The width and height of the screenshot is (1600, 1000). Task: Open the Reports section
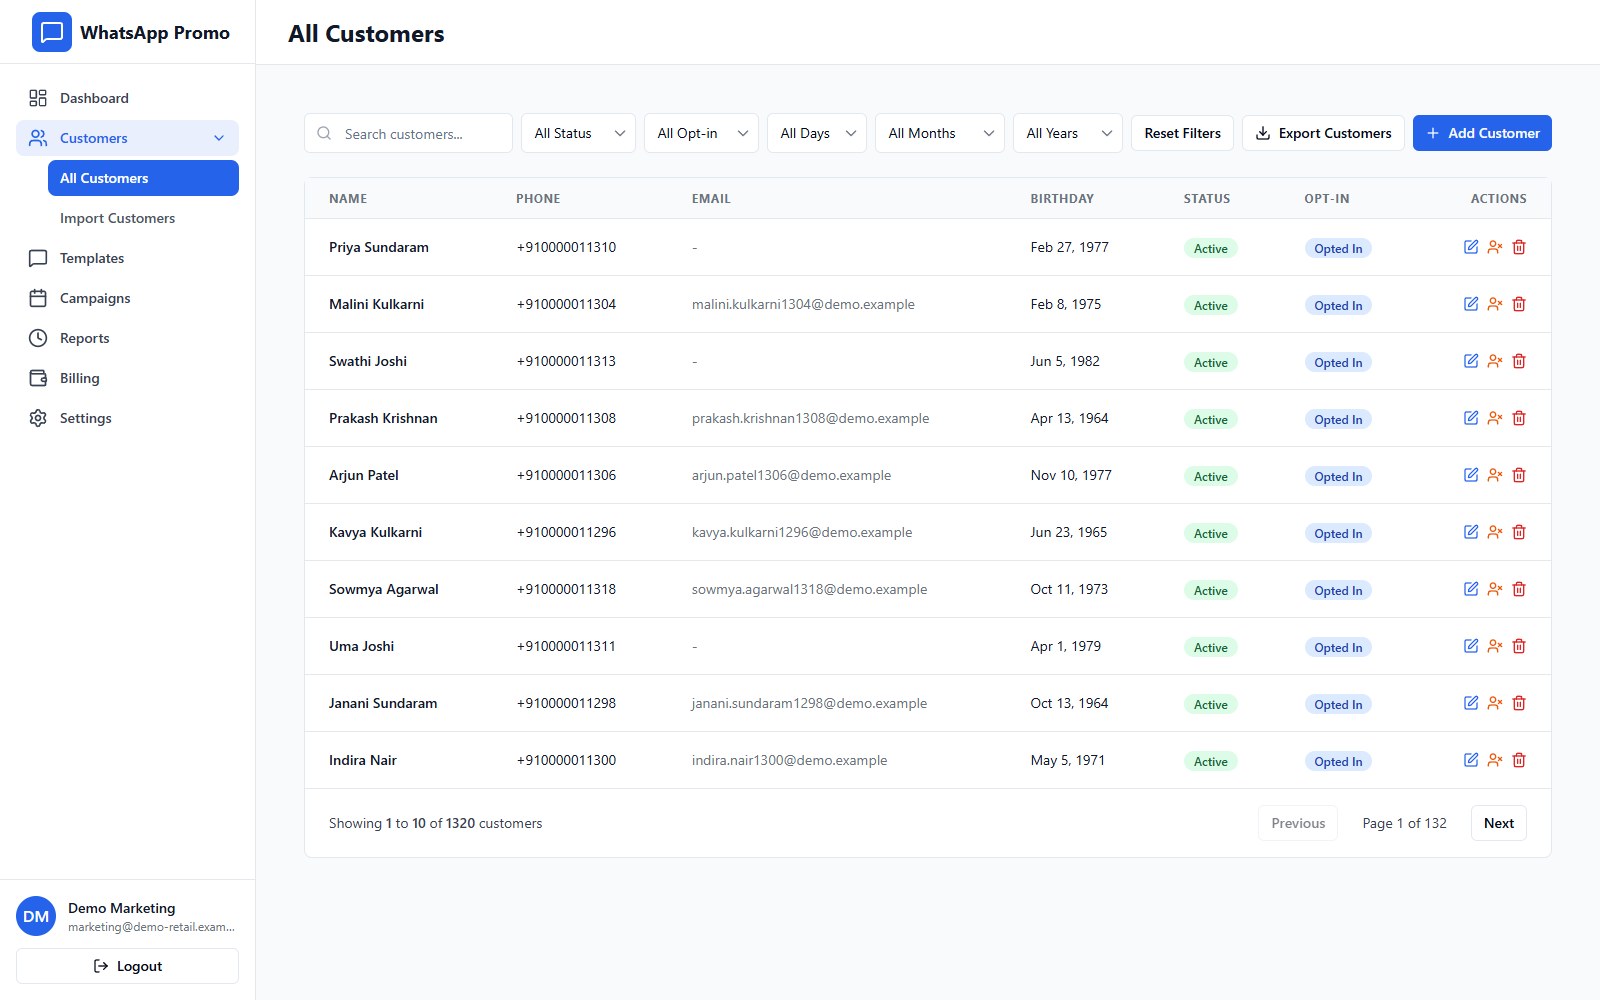(127, 338)
